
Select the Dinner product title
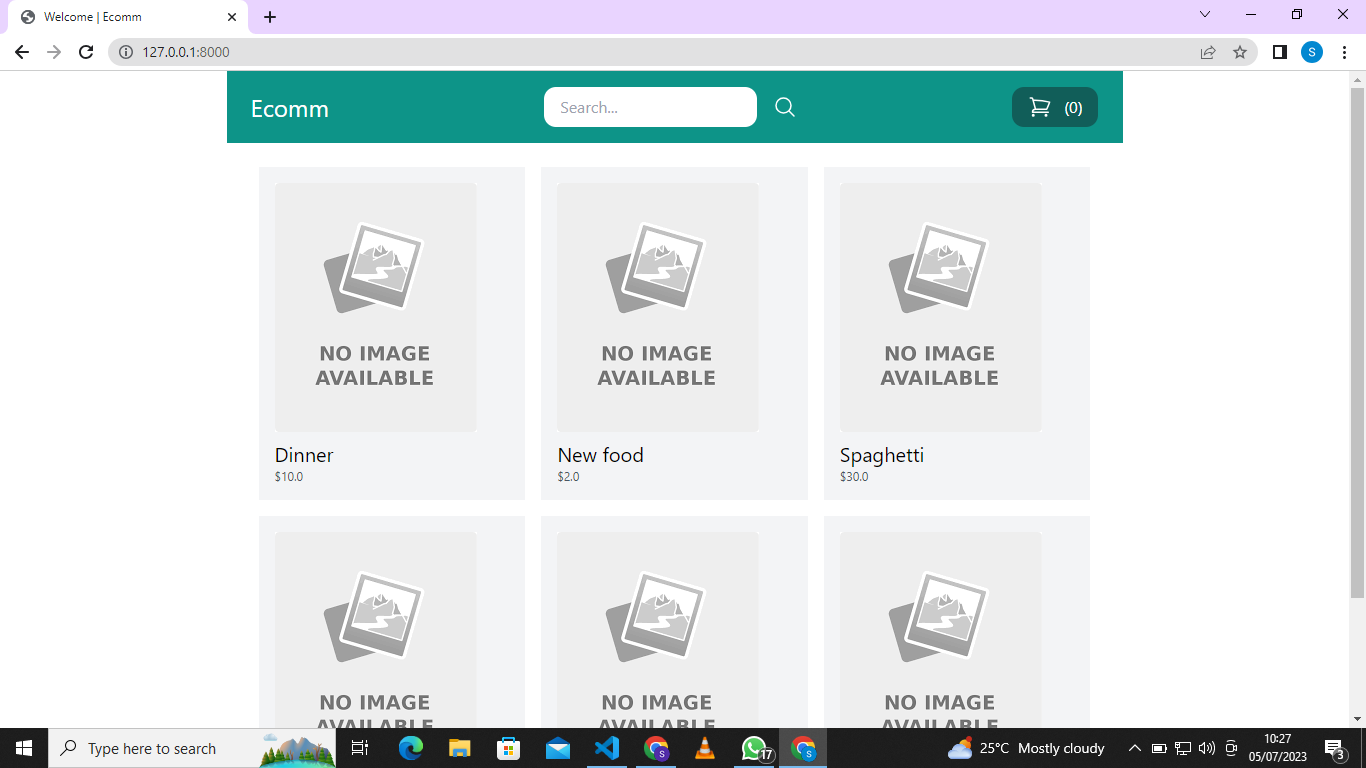pyautogui.click(x=304, y=455)
